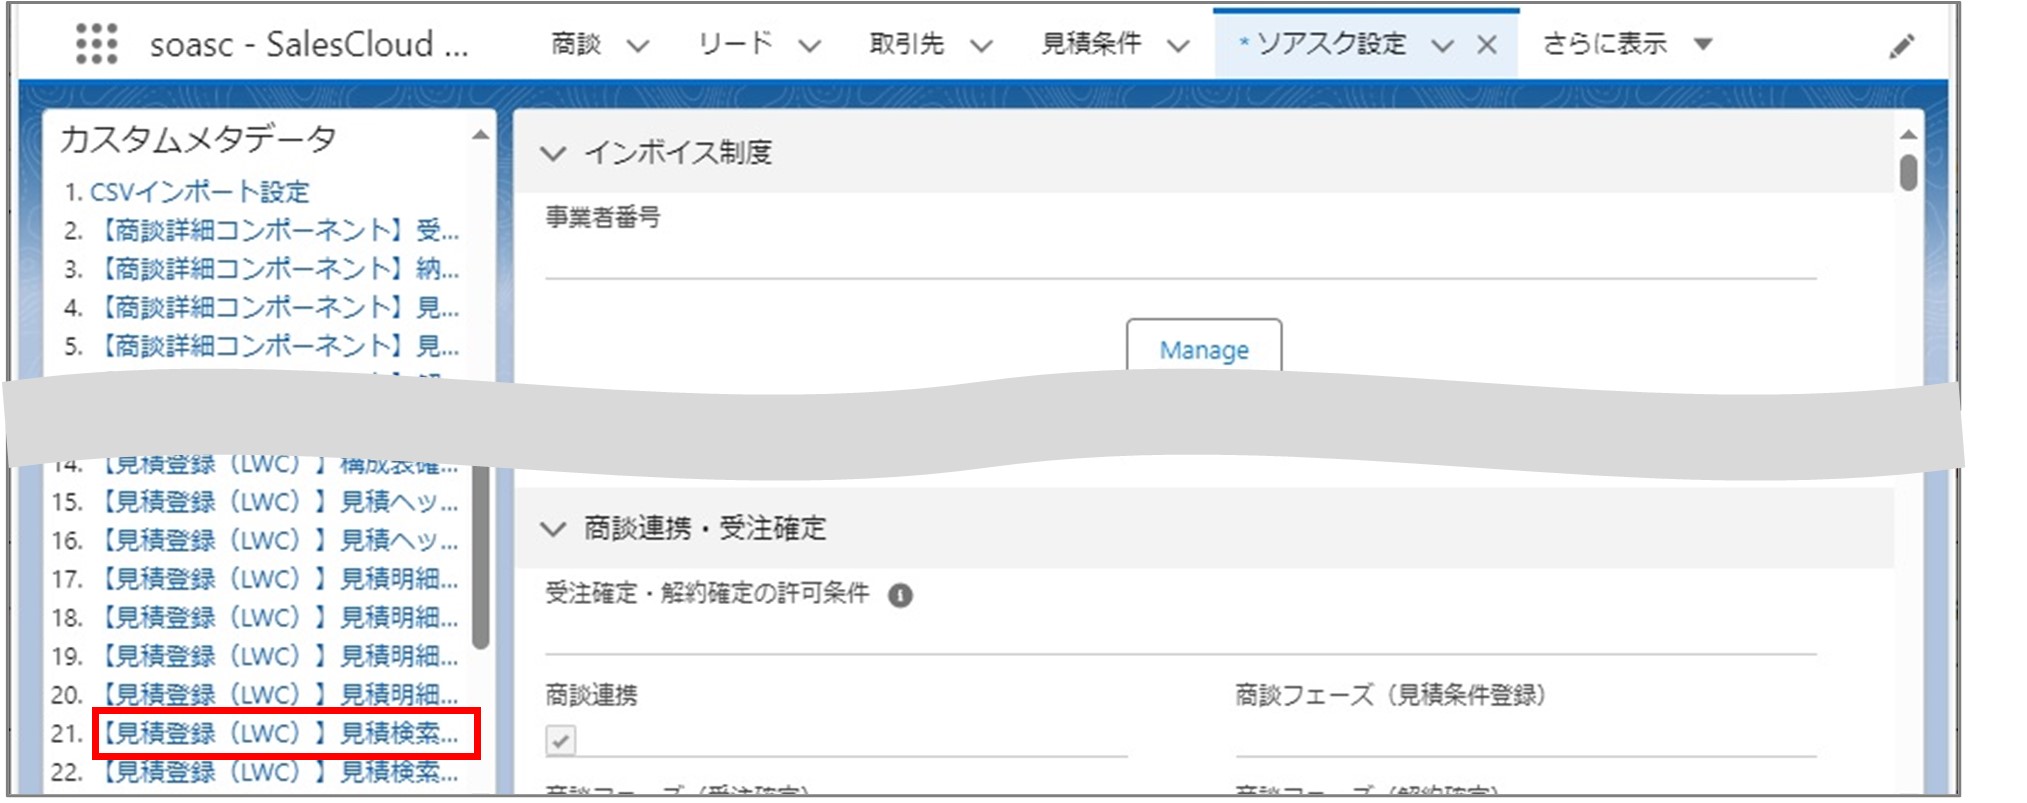Screen dimensions: 2027x803
Task: Switch to the リード tab
Action: tap(735, 44)
